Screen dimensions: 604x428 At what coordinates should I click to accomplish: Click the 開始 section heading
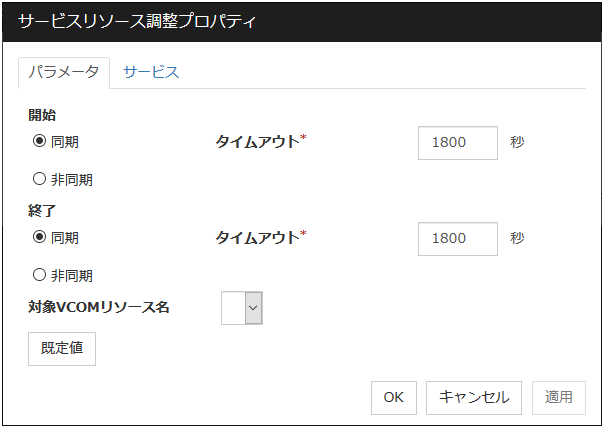pos(42,115)
